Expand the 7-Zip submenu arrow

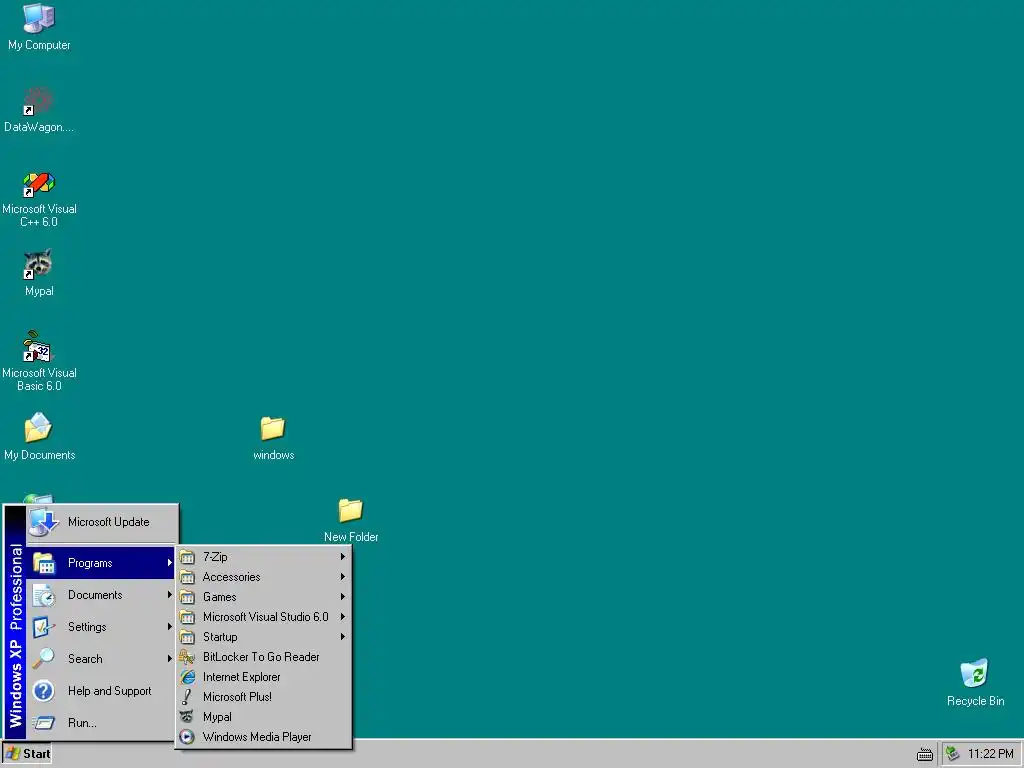coord(342,557)
